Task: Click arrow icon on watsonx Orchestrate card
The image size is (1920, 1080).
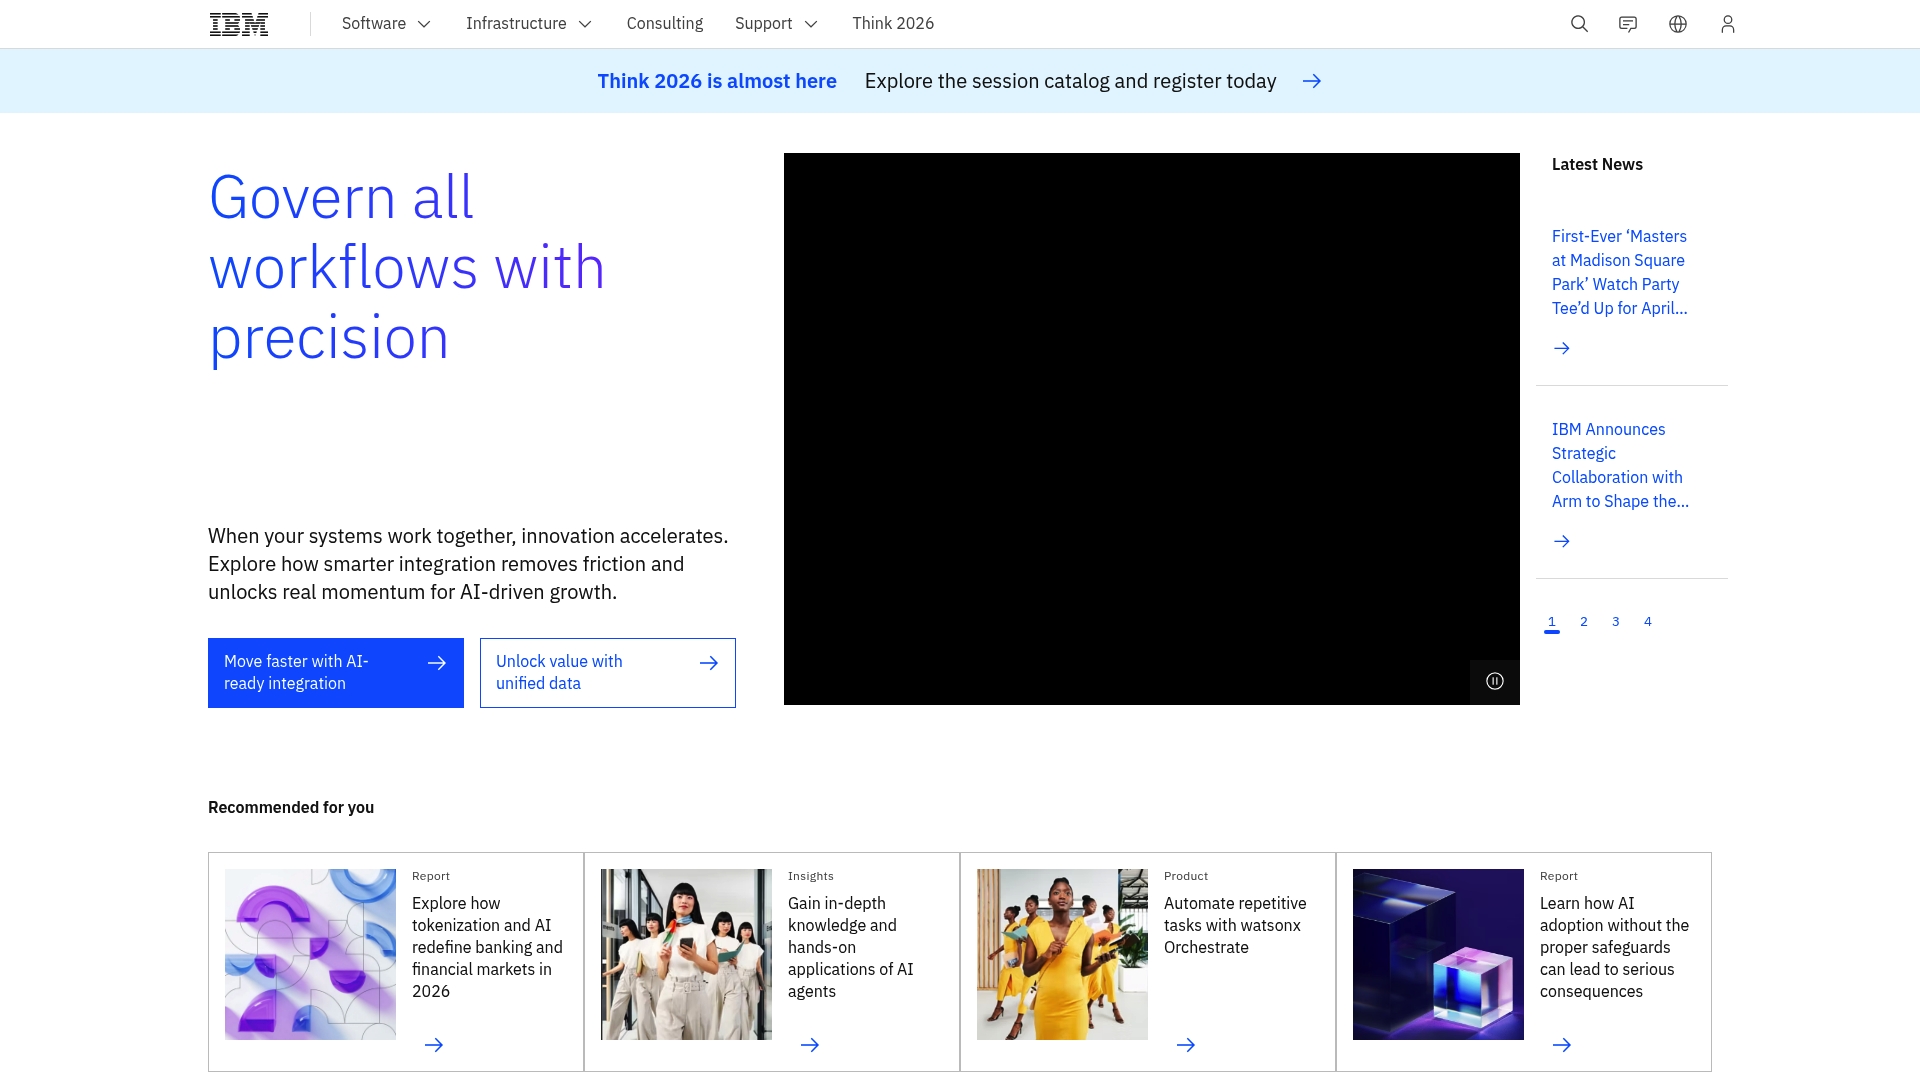Action: tap(1186, 1044)
